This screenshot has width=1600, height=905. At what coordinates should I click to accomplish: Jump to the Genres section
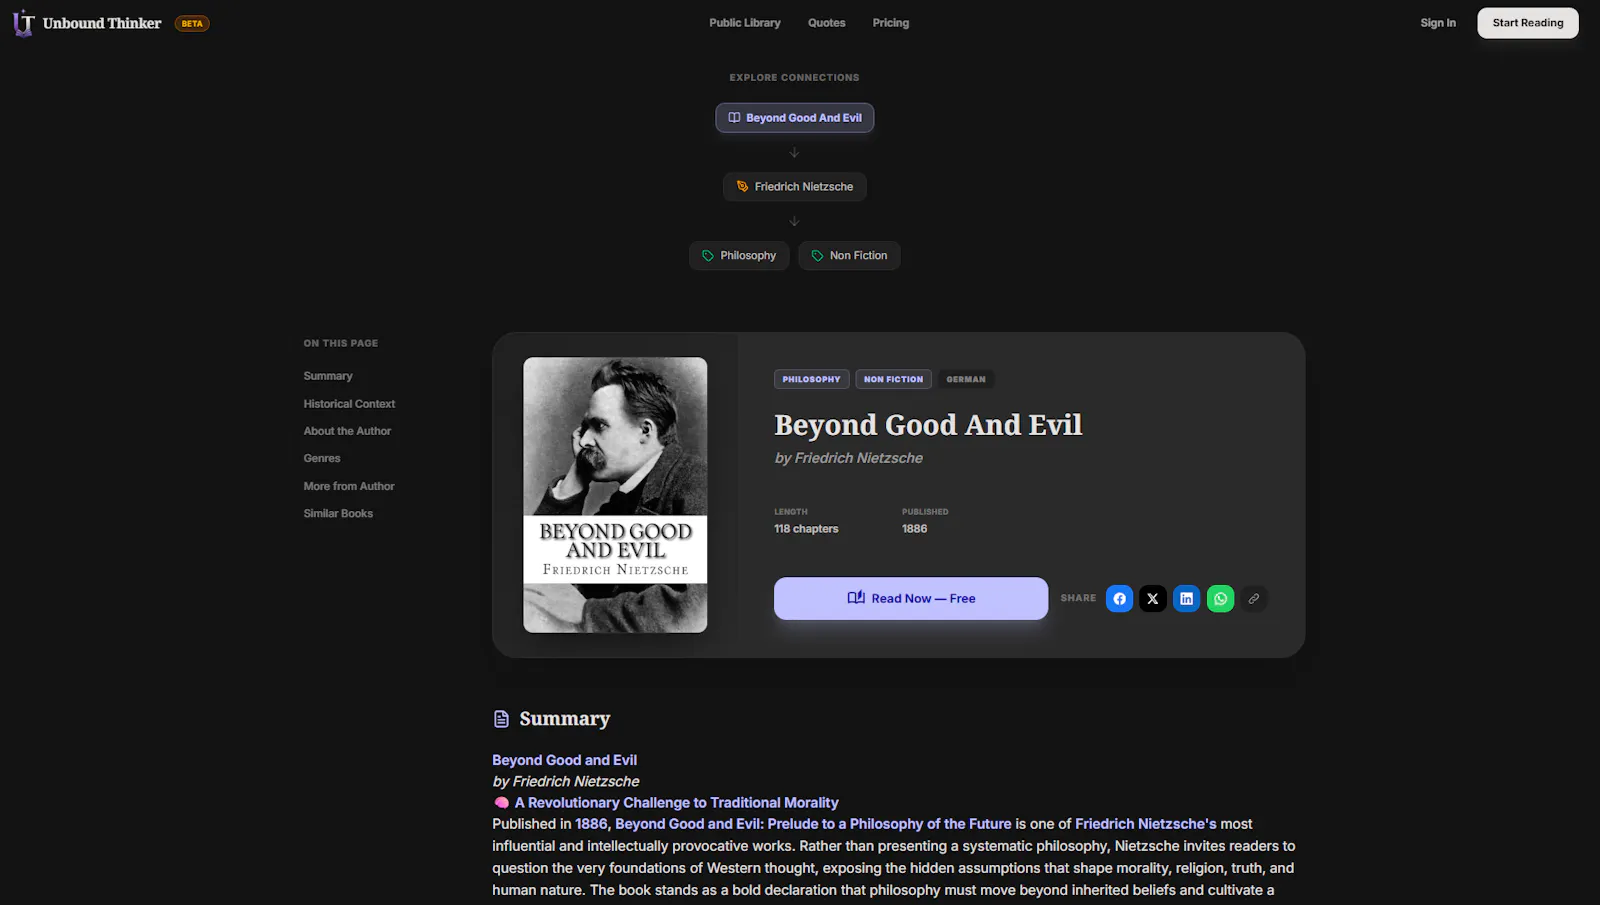(322, 458)
